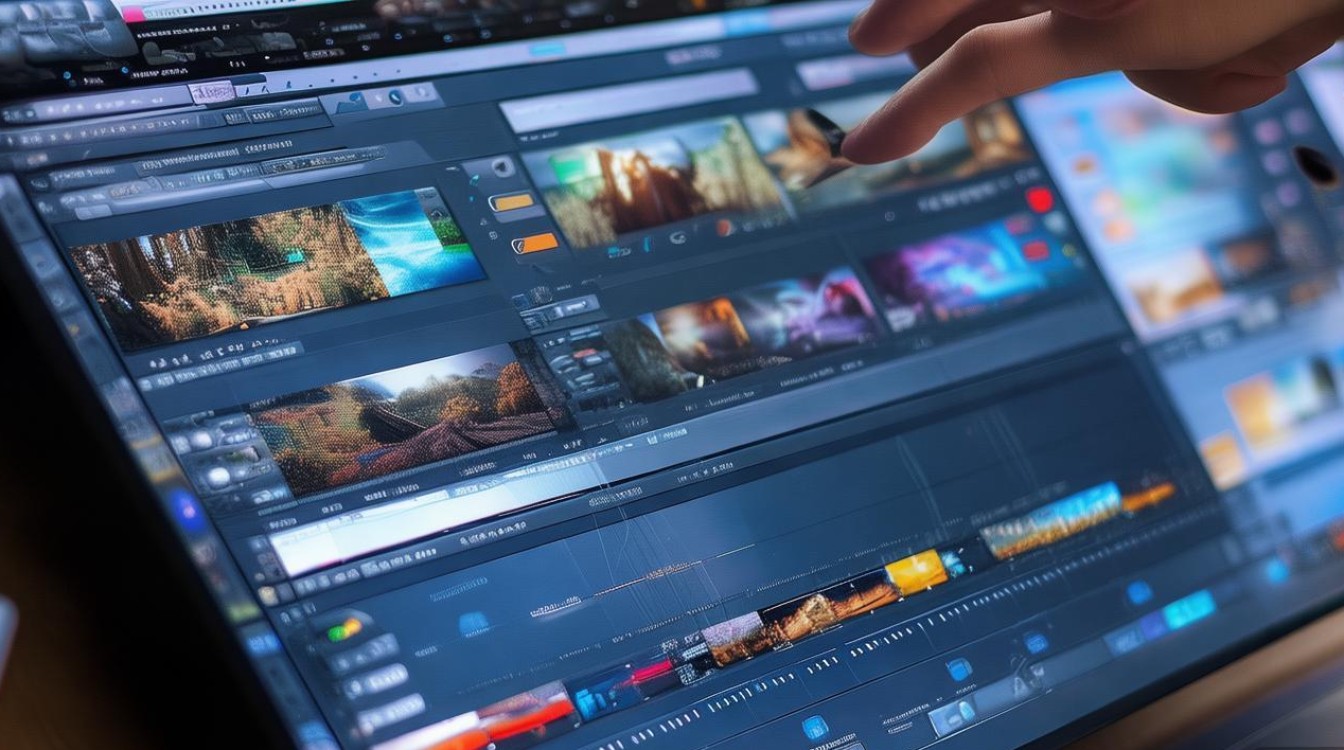Click the round dark icon above the orange pills

tap(502, 167)
